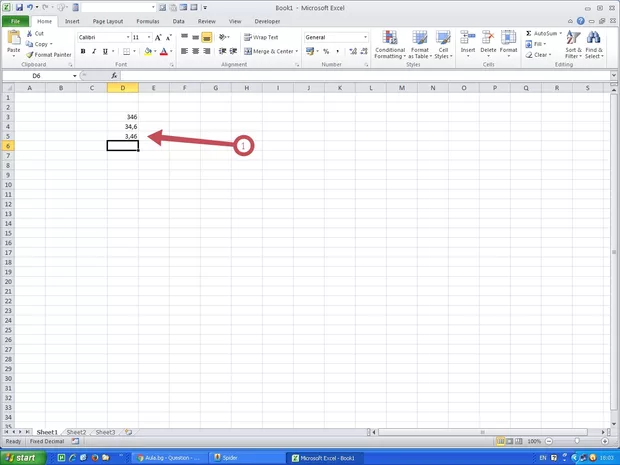Click the Name Box showing D6
This screenshot has height=465, width=620.
[x=37, y=76]
